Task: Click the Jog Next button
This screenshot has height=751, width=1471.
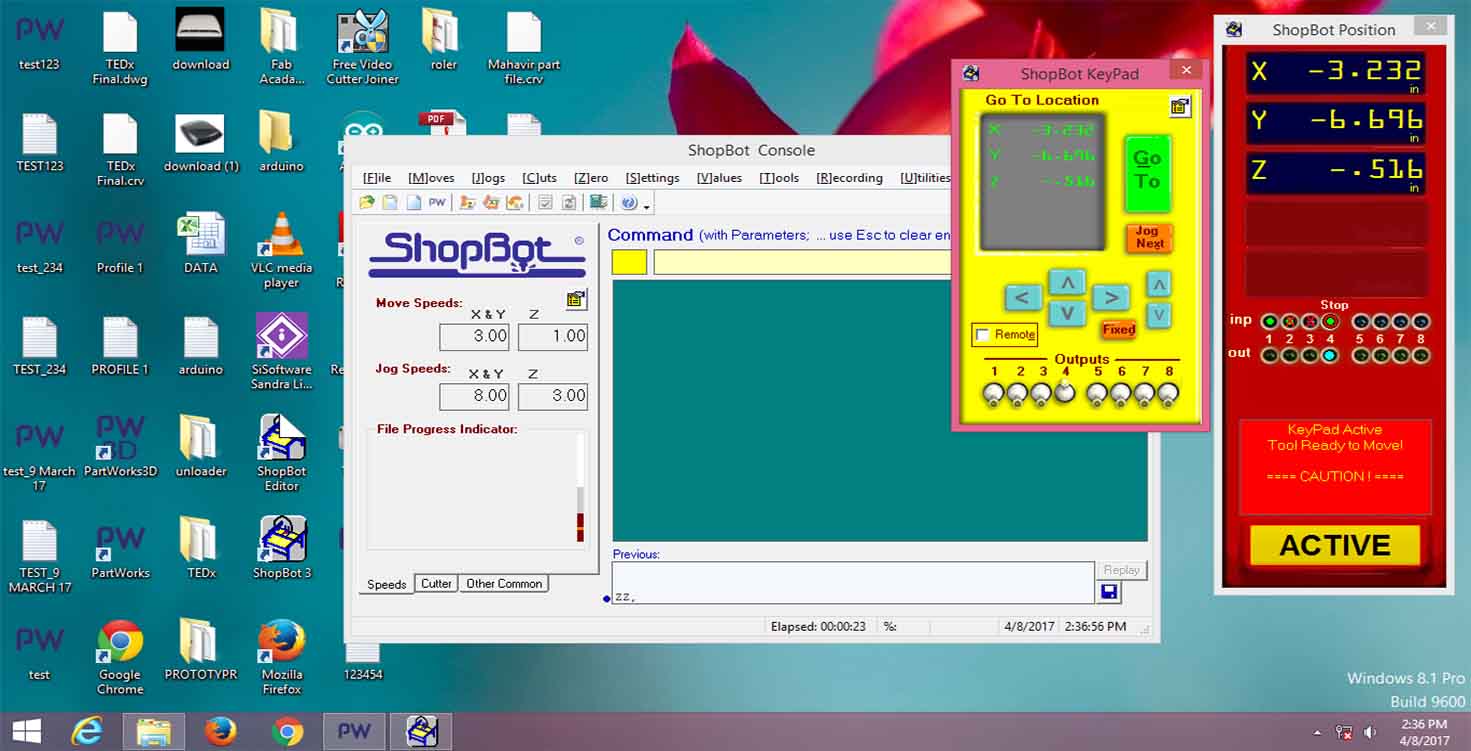Action: pos(1149,237)
